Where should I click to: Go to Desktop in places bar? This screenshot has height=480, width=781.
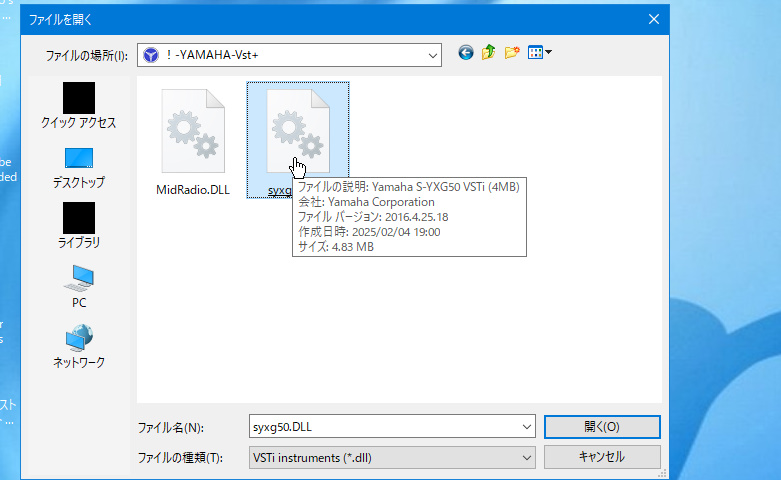[x=79, y=166]
